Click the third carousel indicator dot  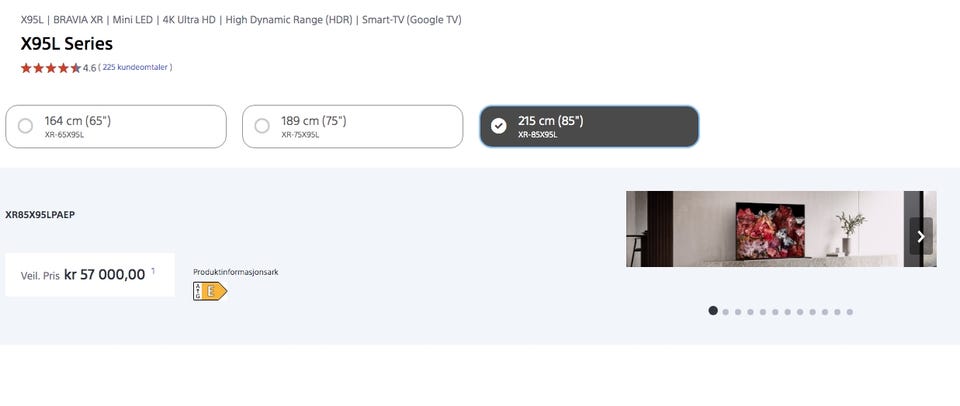(x=738, y=312)
